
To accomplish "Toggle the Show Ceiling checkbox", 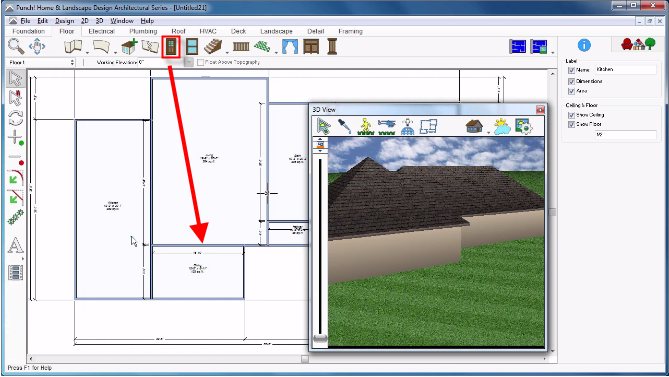I will (571, 115).
